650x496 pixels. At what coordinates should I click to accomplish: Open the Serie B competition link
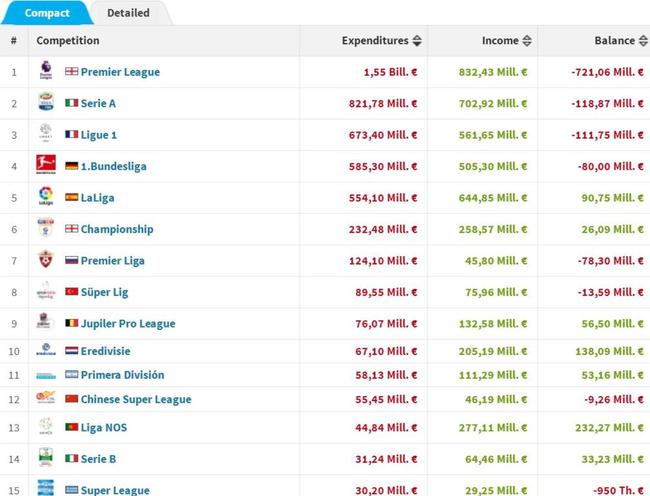click(x=103, y=459)
